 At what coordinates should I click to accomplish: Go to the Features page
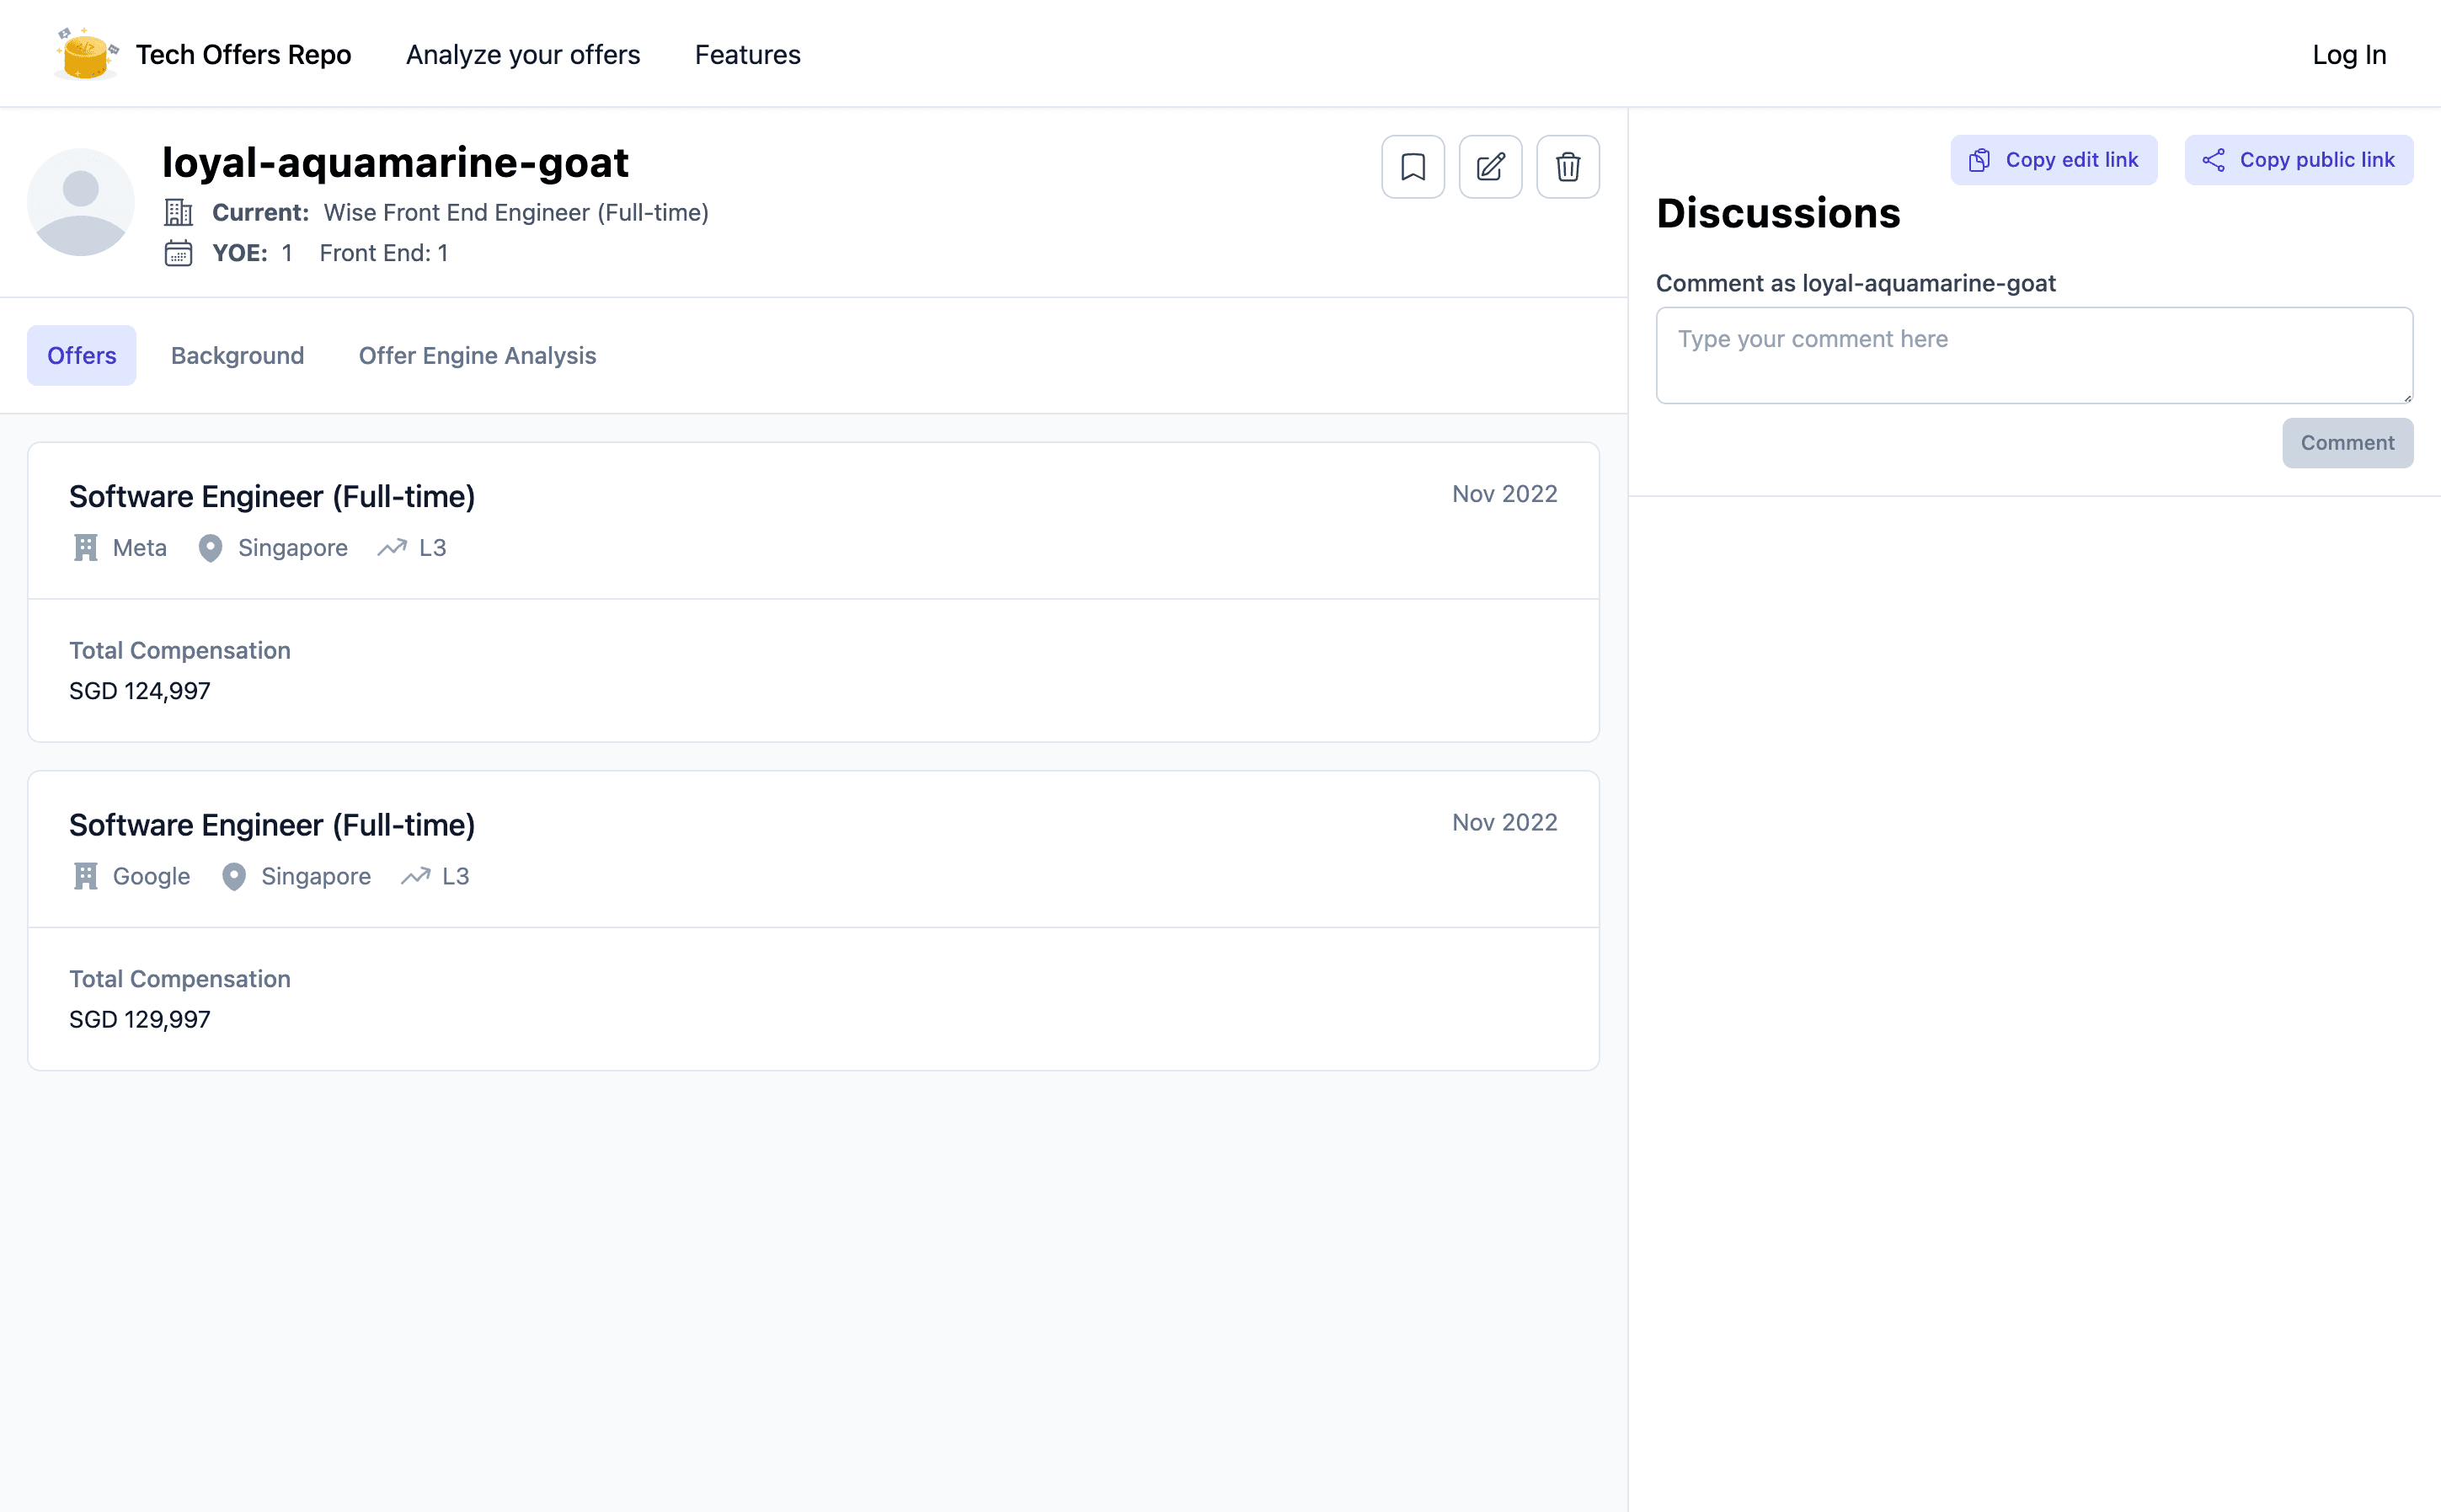[x=747, y=55]
